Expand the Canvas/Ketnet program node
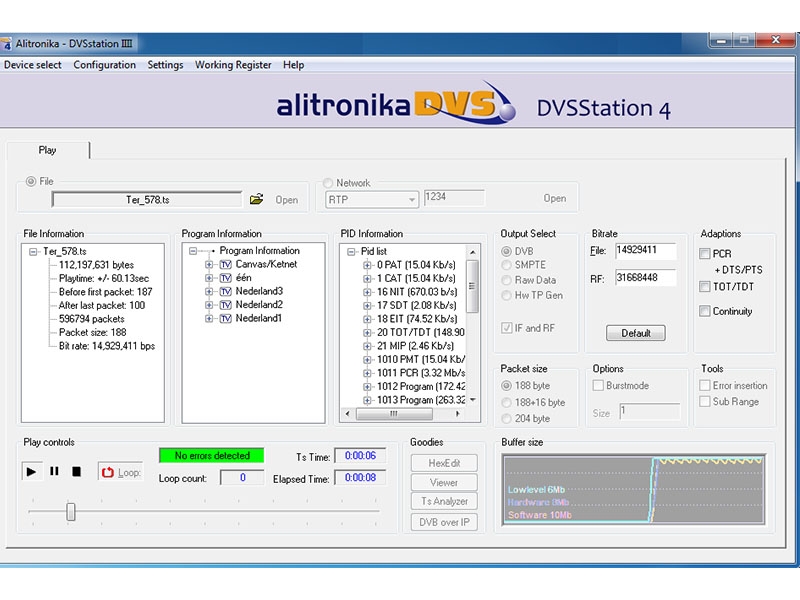This screenshot has width=800, height=600. click(x=209, y=264)
